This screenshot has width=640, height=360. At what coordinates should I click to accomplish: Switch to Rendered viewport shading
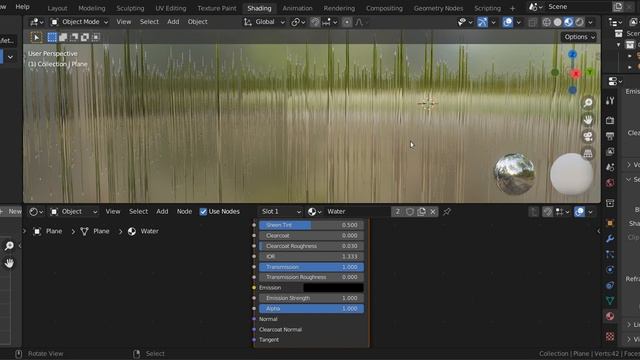click(580, 22)
